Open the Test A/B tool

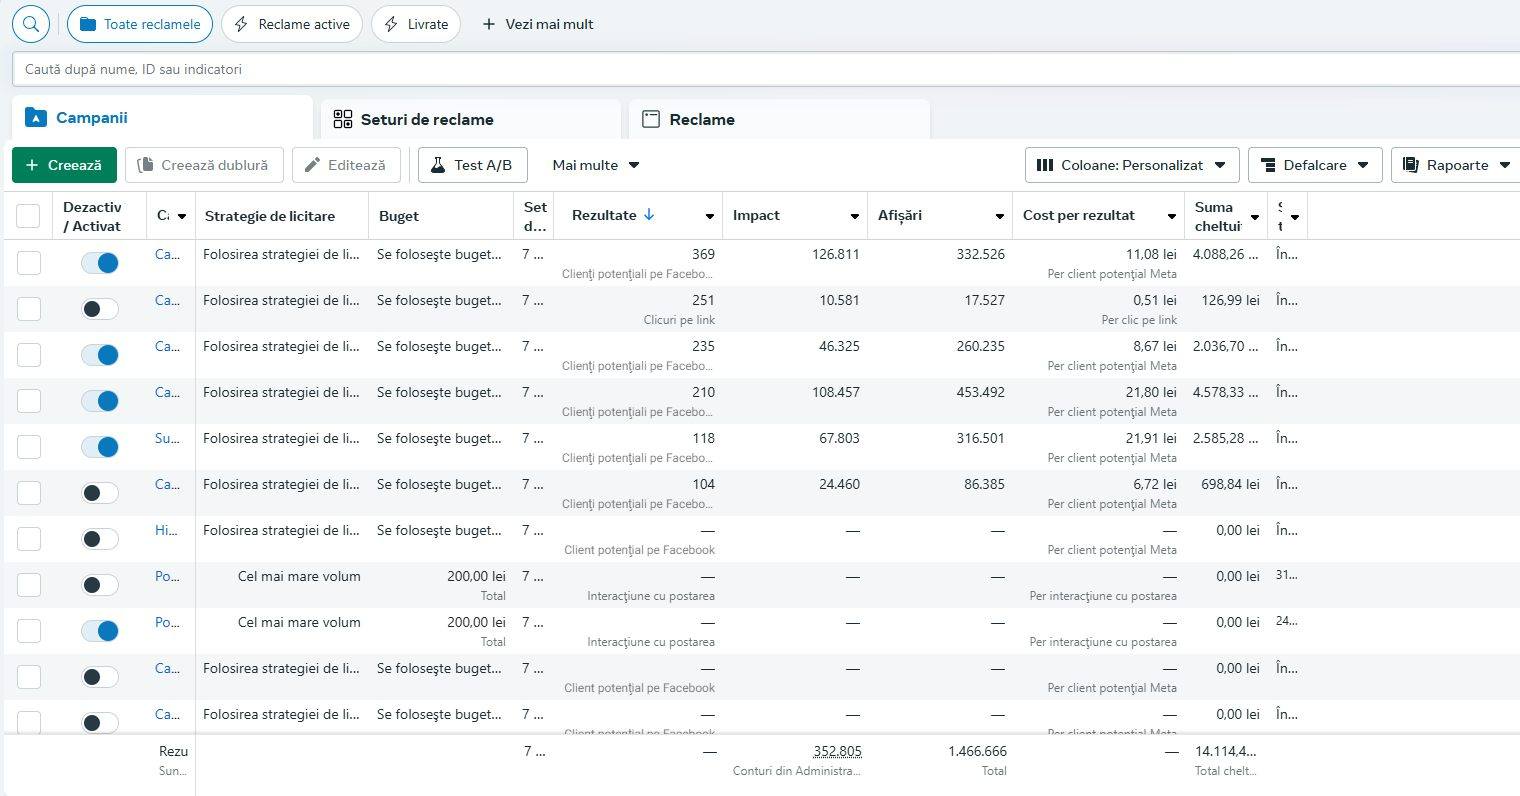(472, 165)
